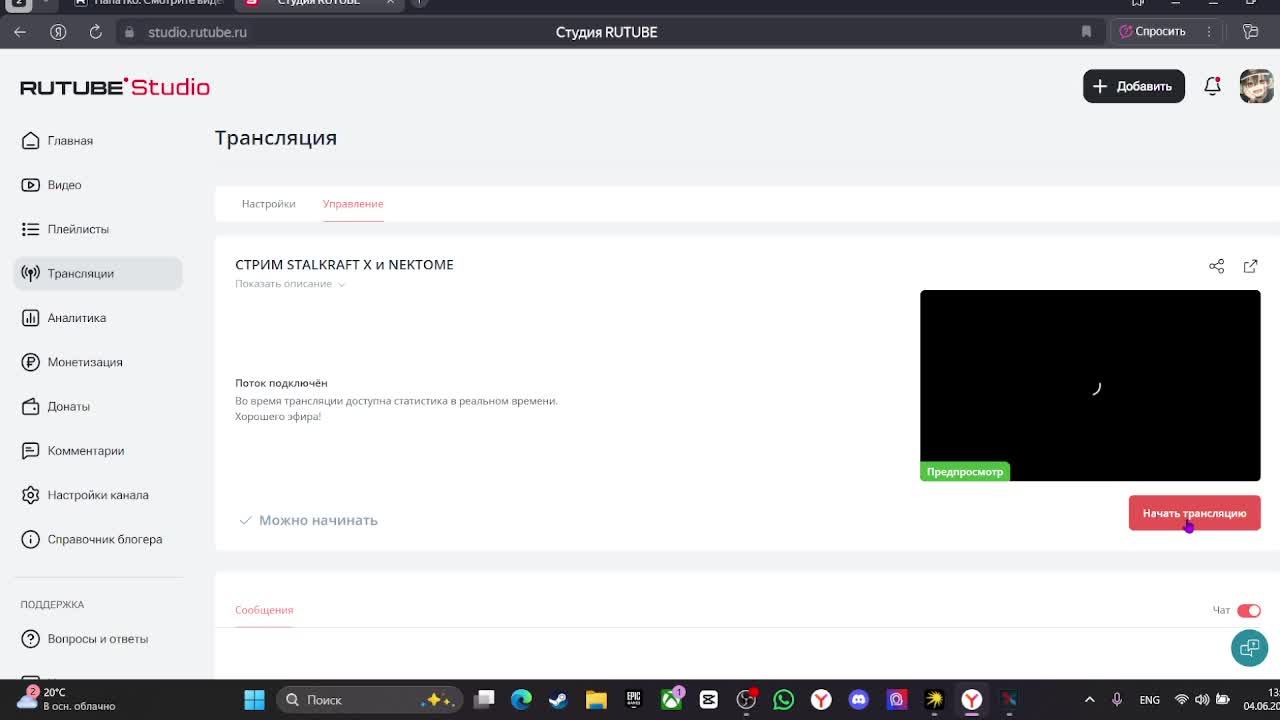Show hidden tray icons chevron
Image resolution: width=1280 pixels, height=720 pixels.
(1089, 700)
